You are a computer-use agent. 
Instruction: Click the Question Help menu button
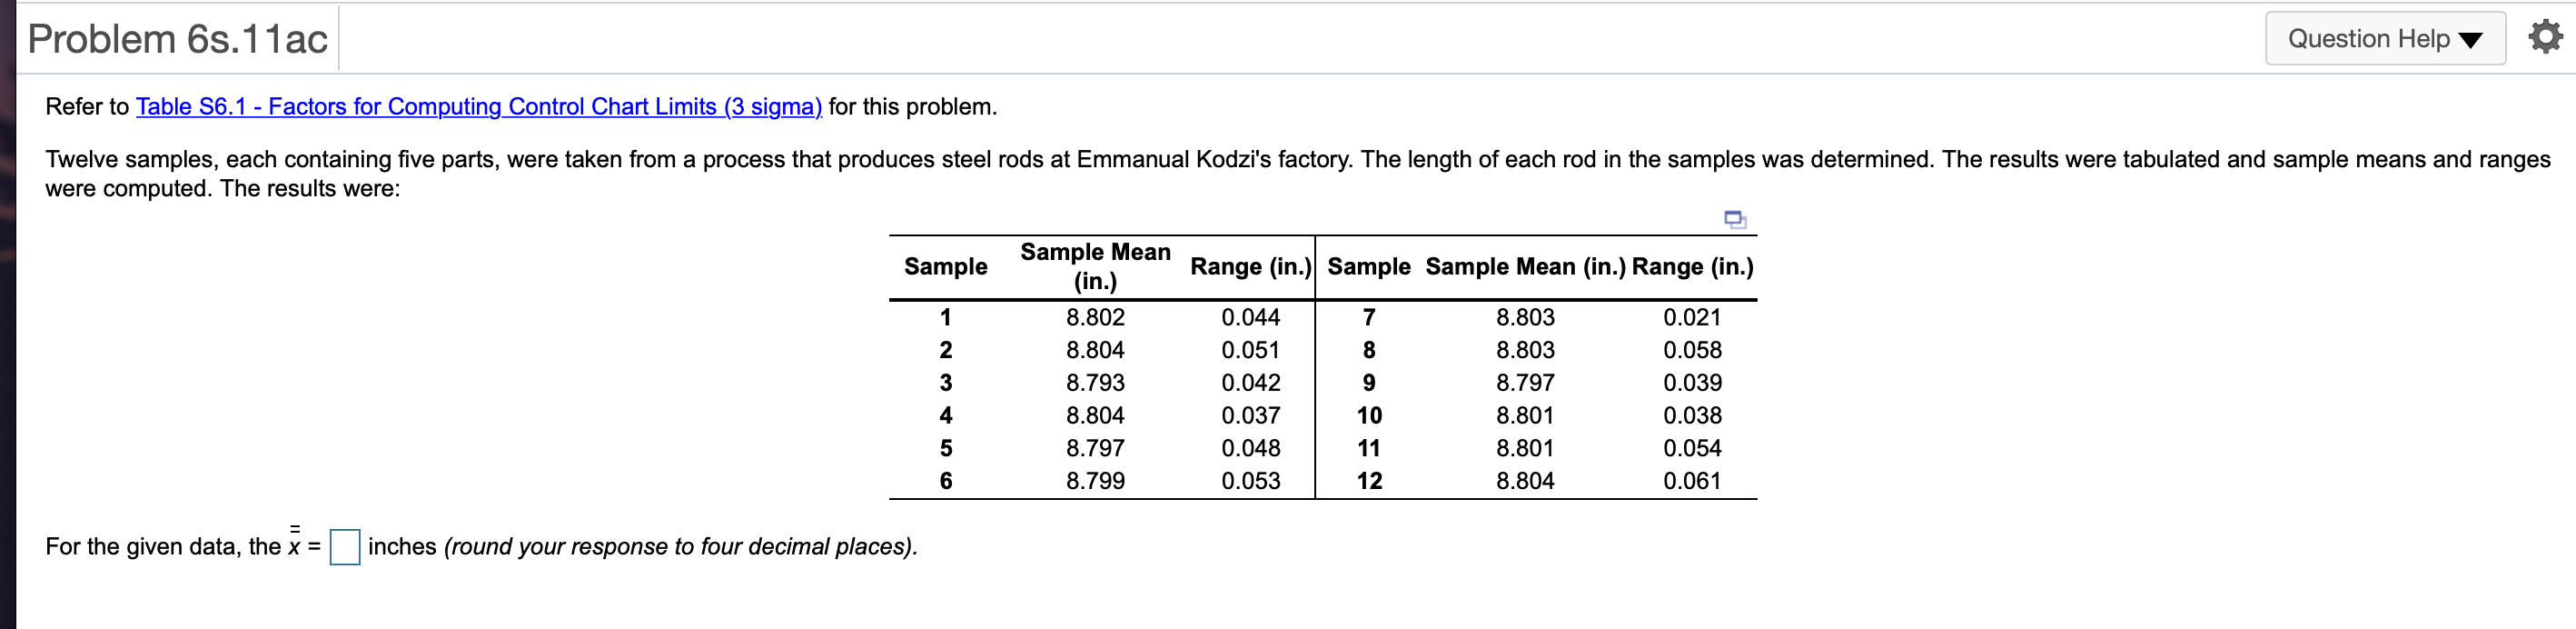point(2385,38)
